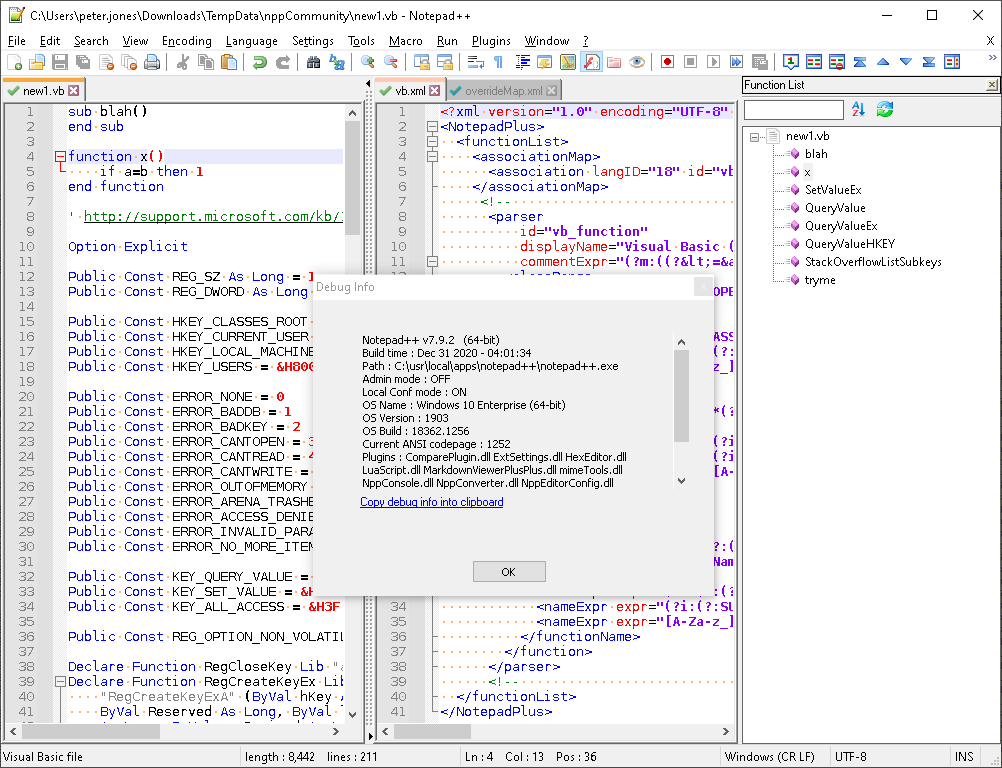Collapse Declare Function RegCreateKeyEx fold
Screen dimensions: 1002x768
click(x=60, y=682)
